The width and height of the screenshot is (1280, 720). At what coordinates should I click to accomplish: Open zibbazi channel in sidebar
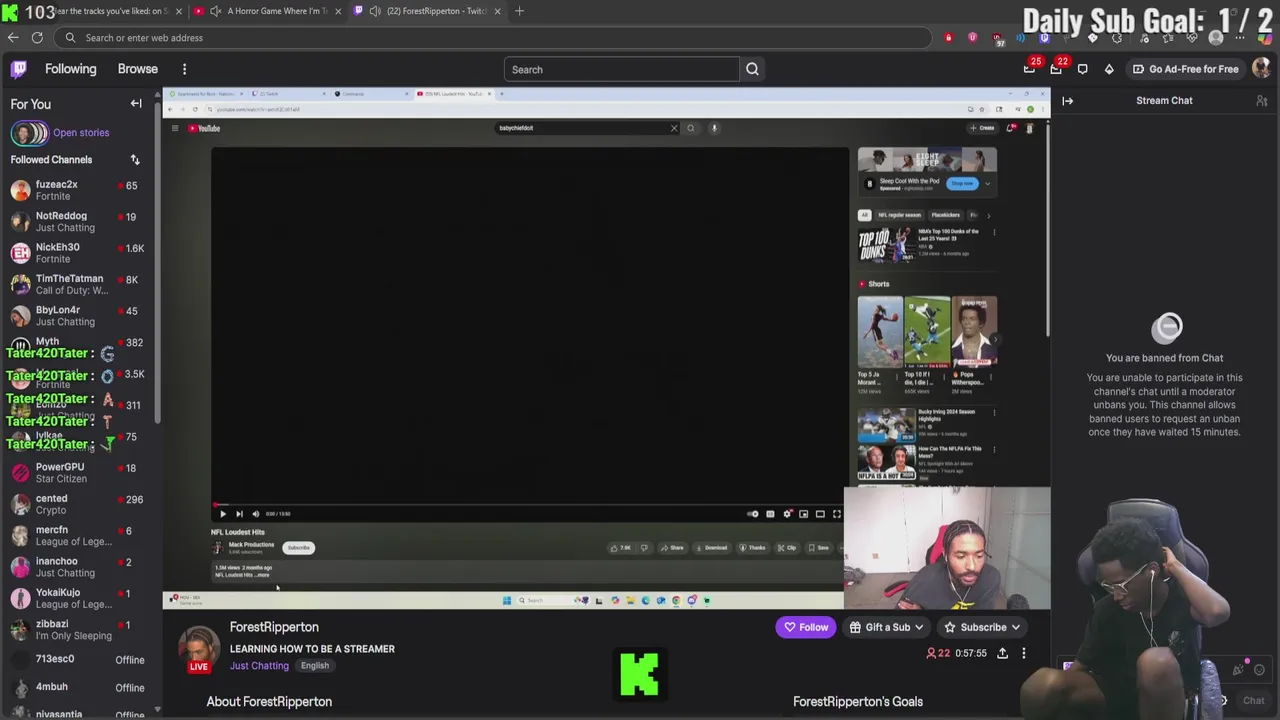[x=80, y=630]
